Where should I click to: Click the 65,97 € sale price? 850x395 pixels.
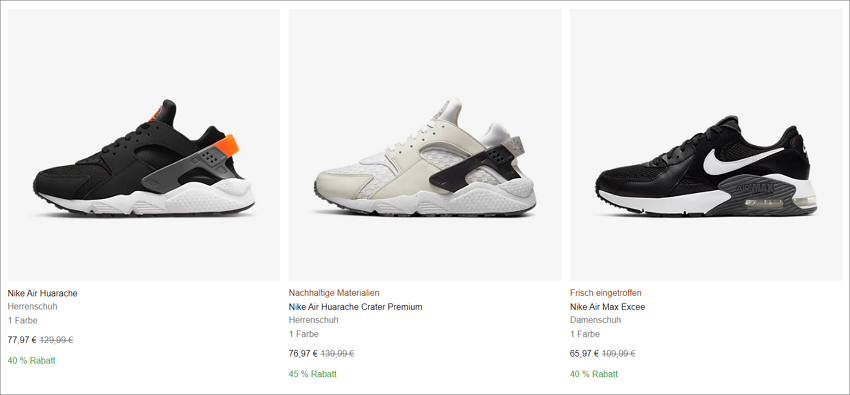point(584,354)
